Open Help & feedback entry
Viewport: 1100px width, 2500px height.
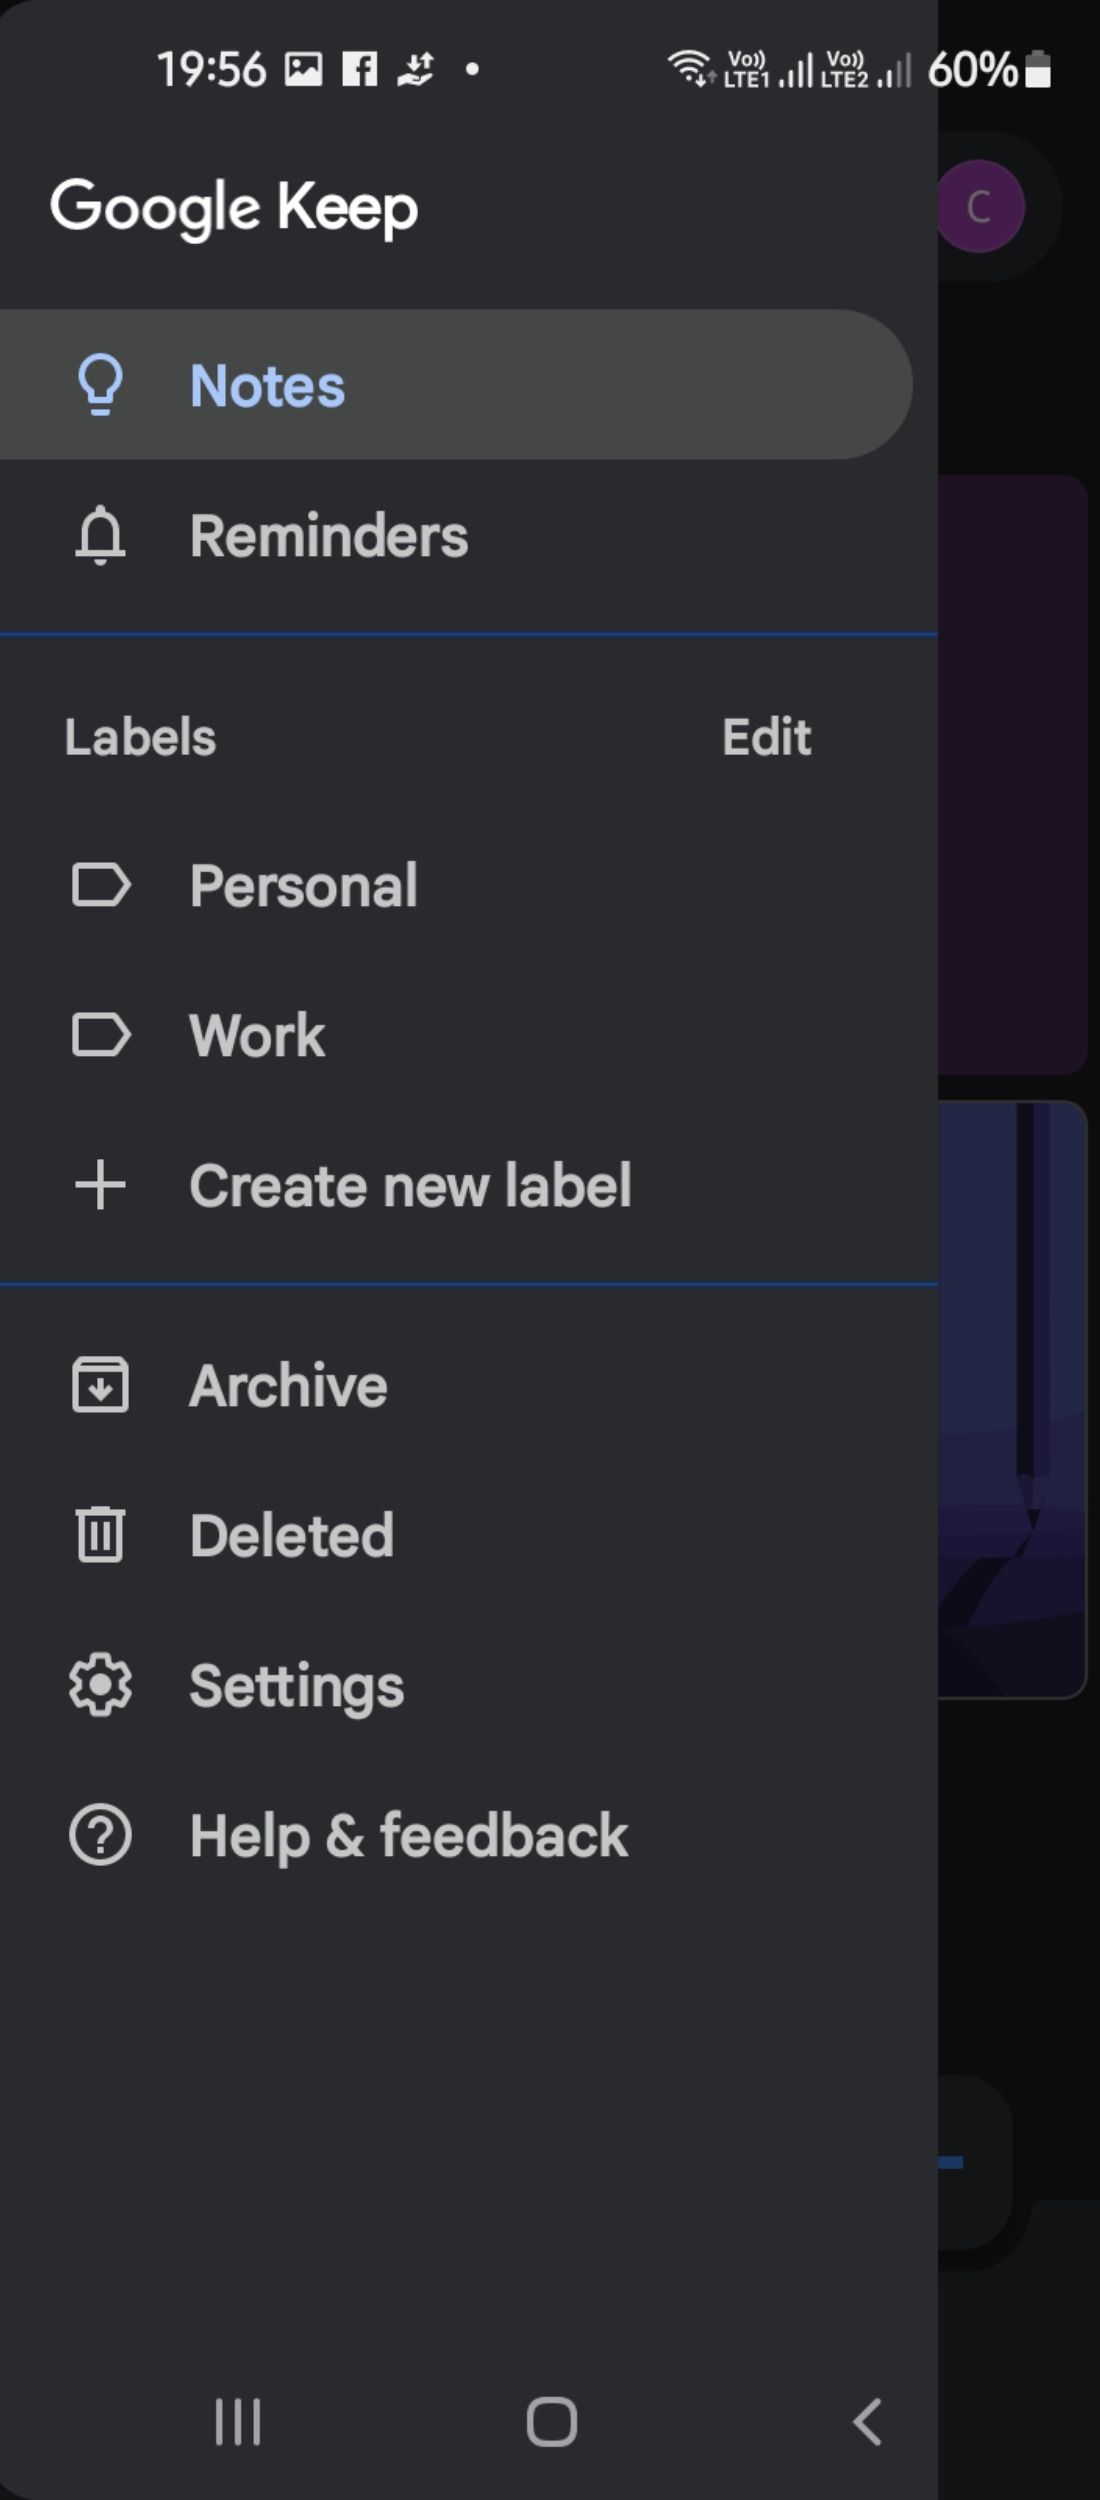[408, 1836]
